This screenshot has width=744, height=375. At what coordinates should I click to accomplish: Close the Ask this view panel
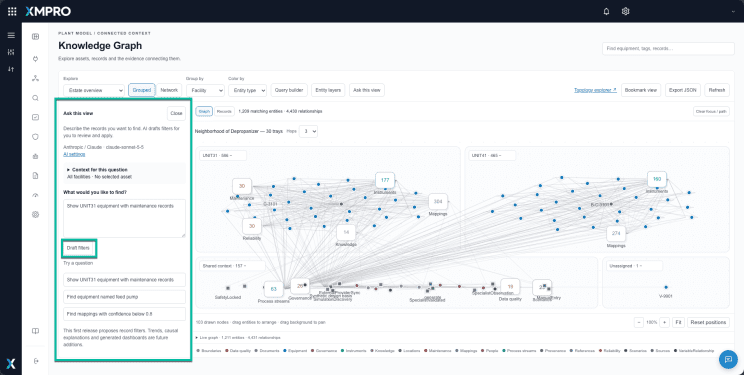[x=177, y=113]
